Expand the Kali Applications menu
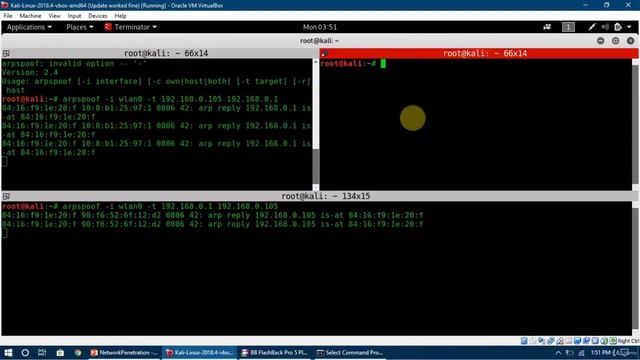Screen dimensions: 640x360 tap(29, 27)
